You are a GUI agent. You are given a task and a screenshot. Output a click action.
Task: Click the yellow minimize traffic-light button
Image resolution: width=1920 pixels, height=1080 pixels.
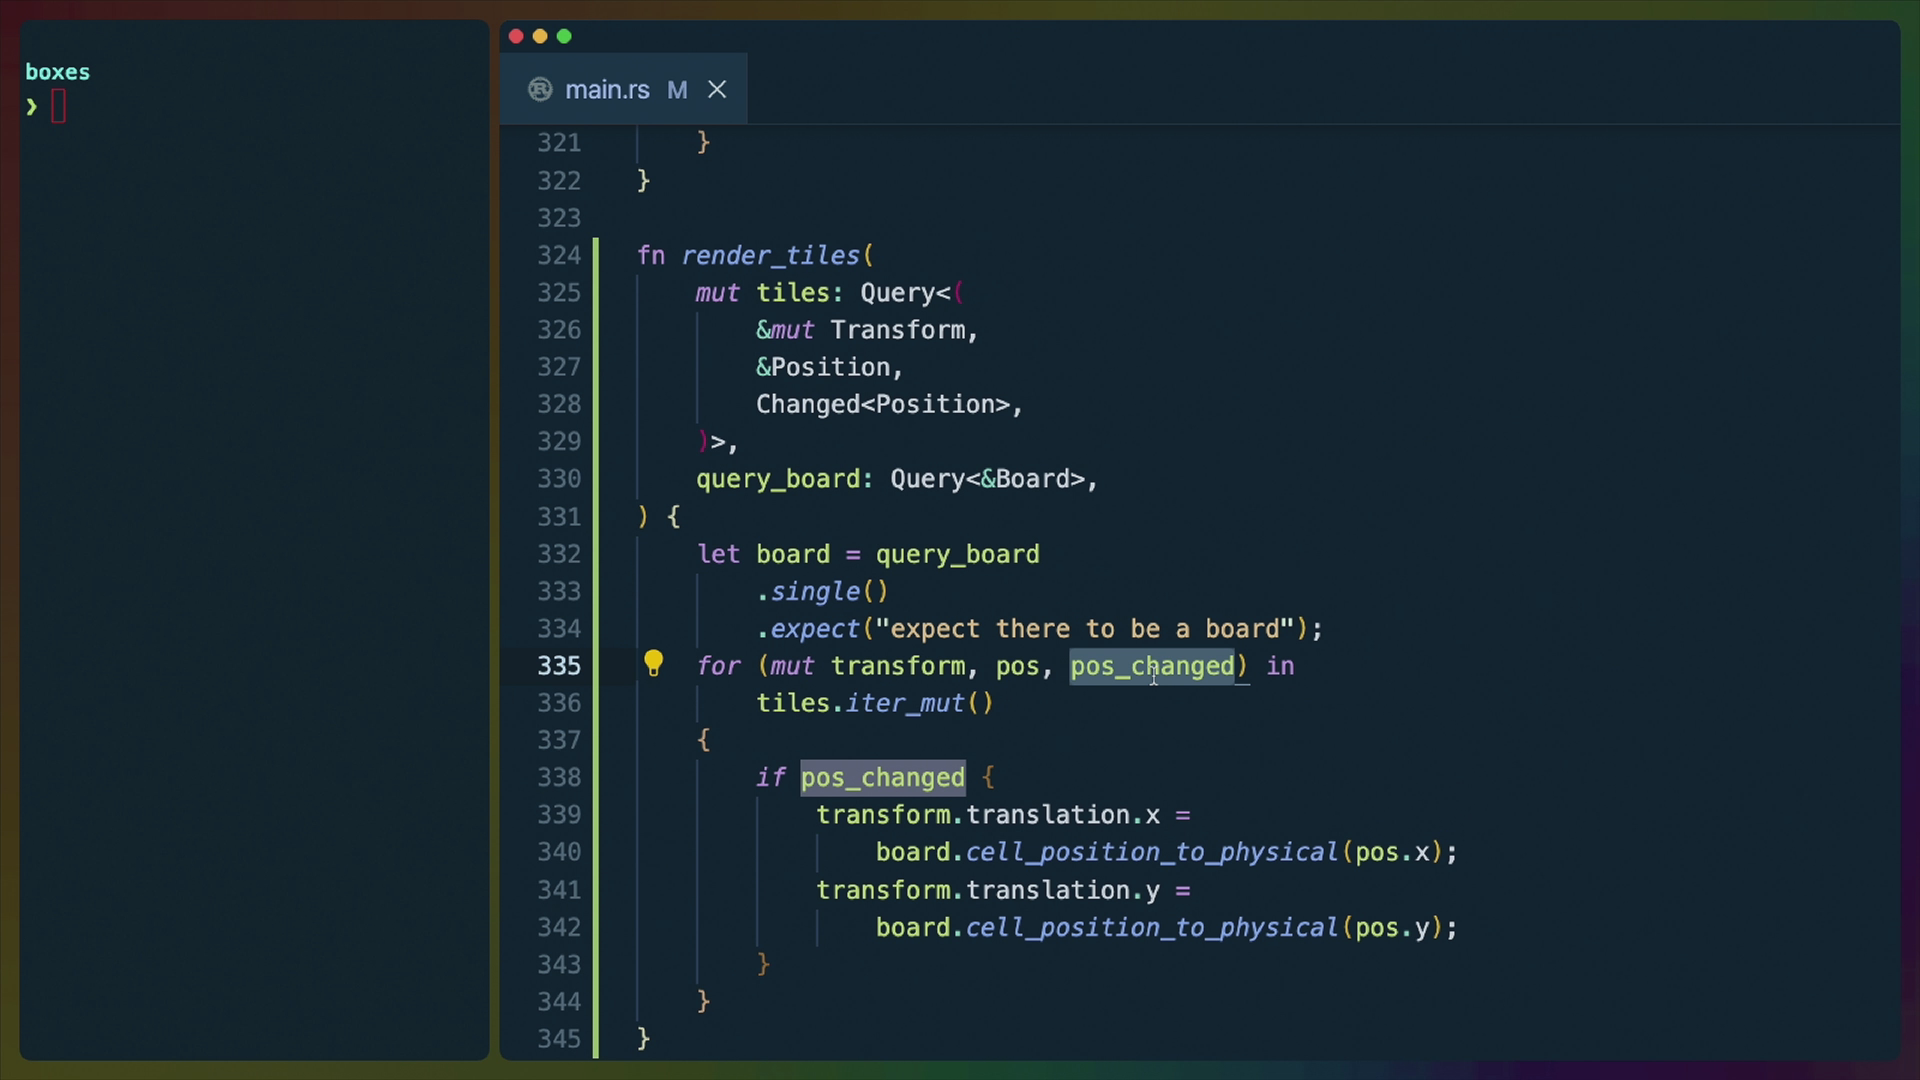540,36
